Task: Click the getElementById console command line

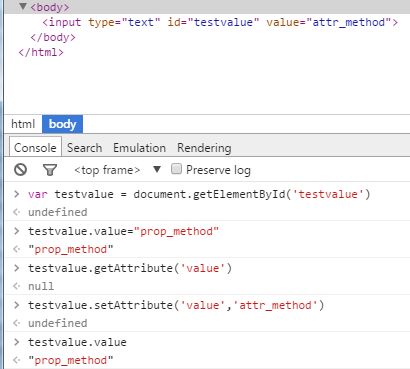Action: (199, 194)
